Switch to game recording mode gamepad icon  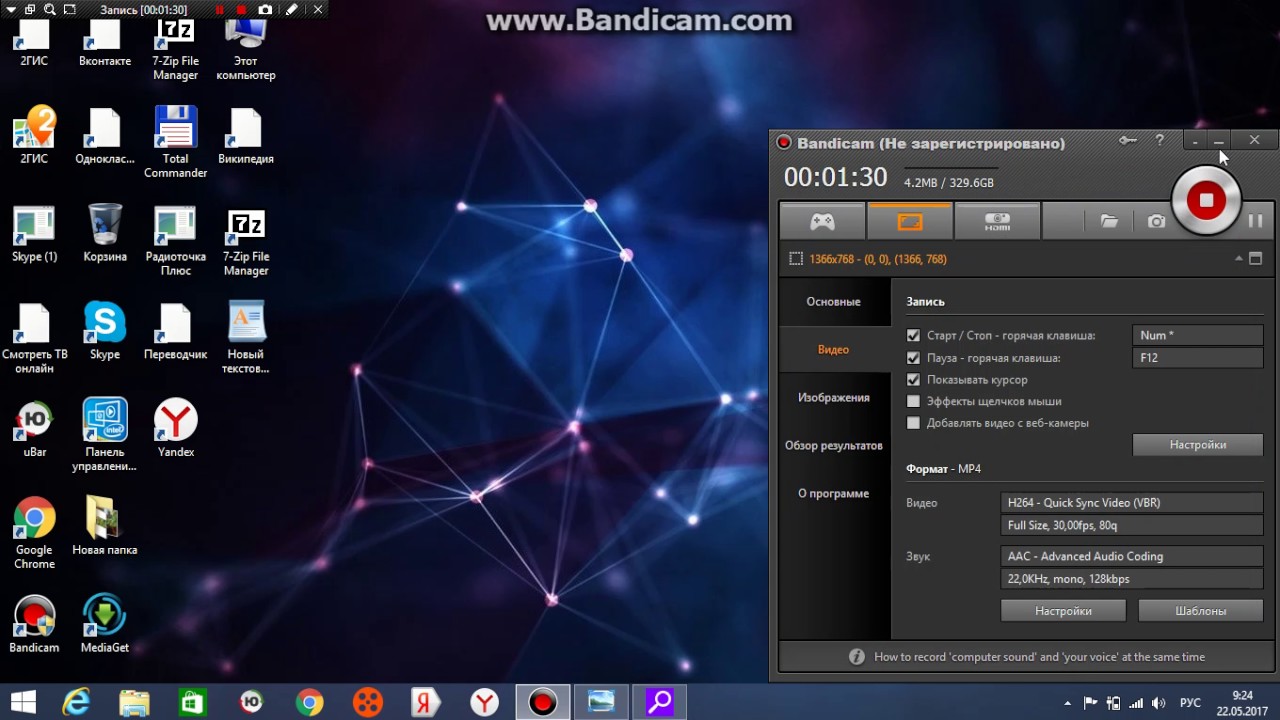point(822,221)
